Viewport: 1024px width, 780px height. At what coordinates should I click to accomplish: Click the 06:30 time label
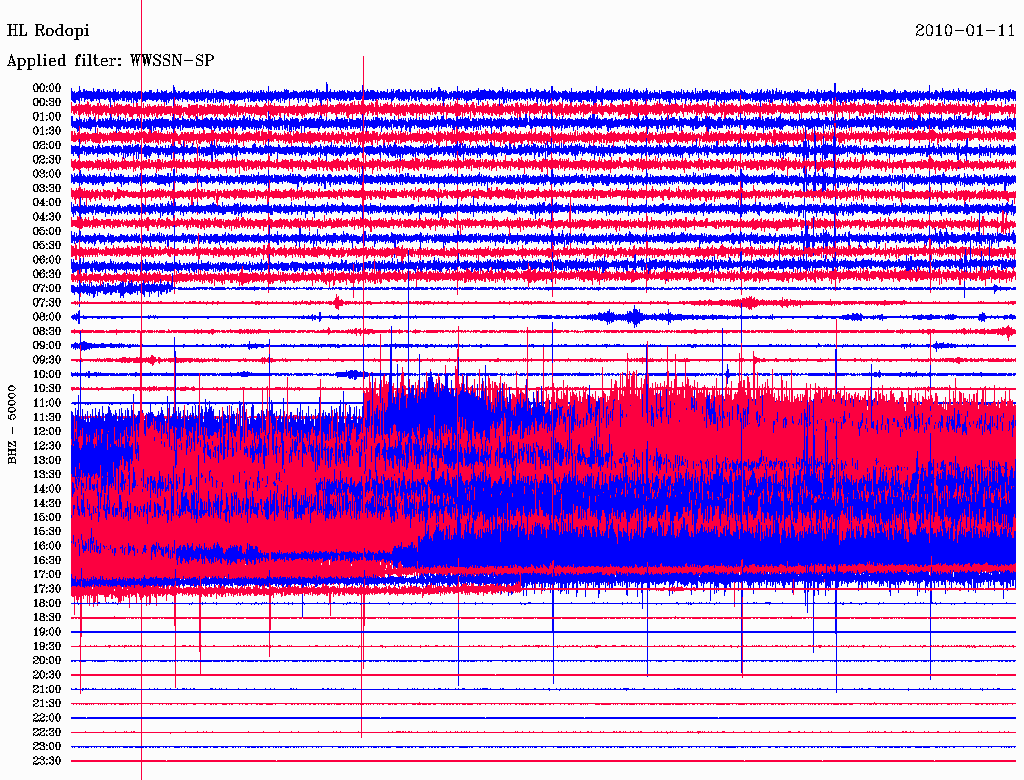47,274
